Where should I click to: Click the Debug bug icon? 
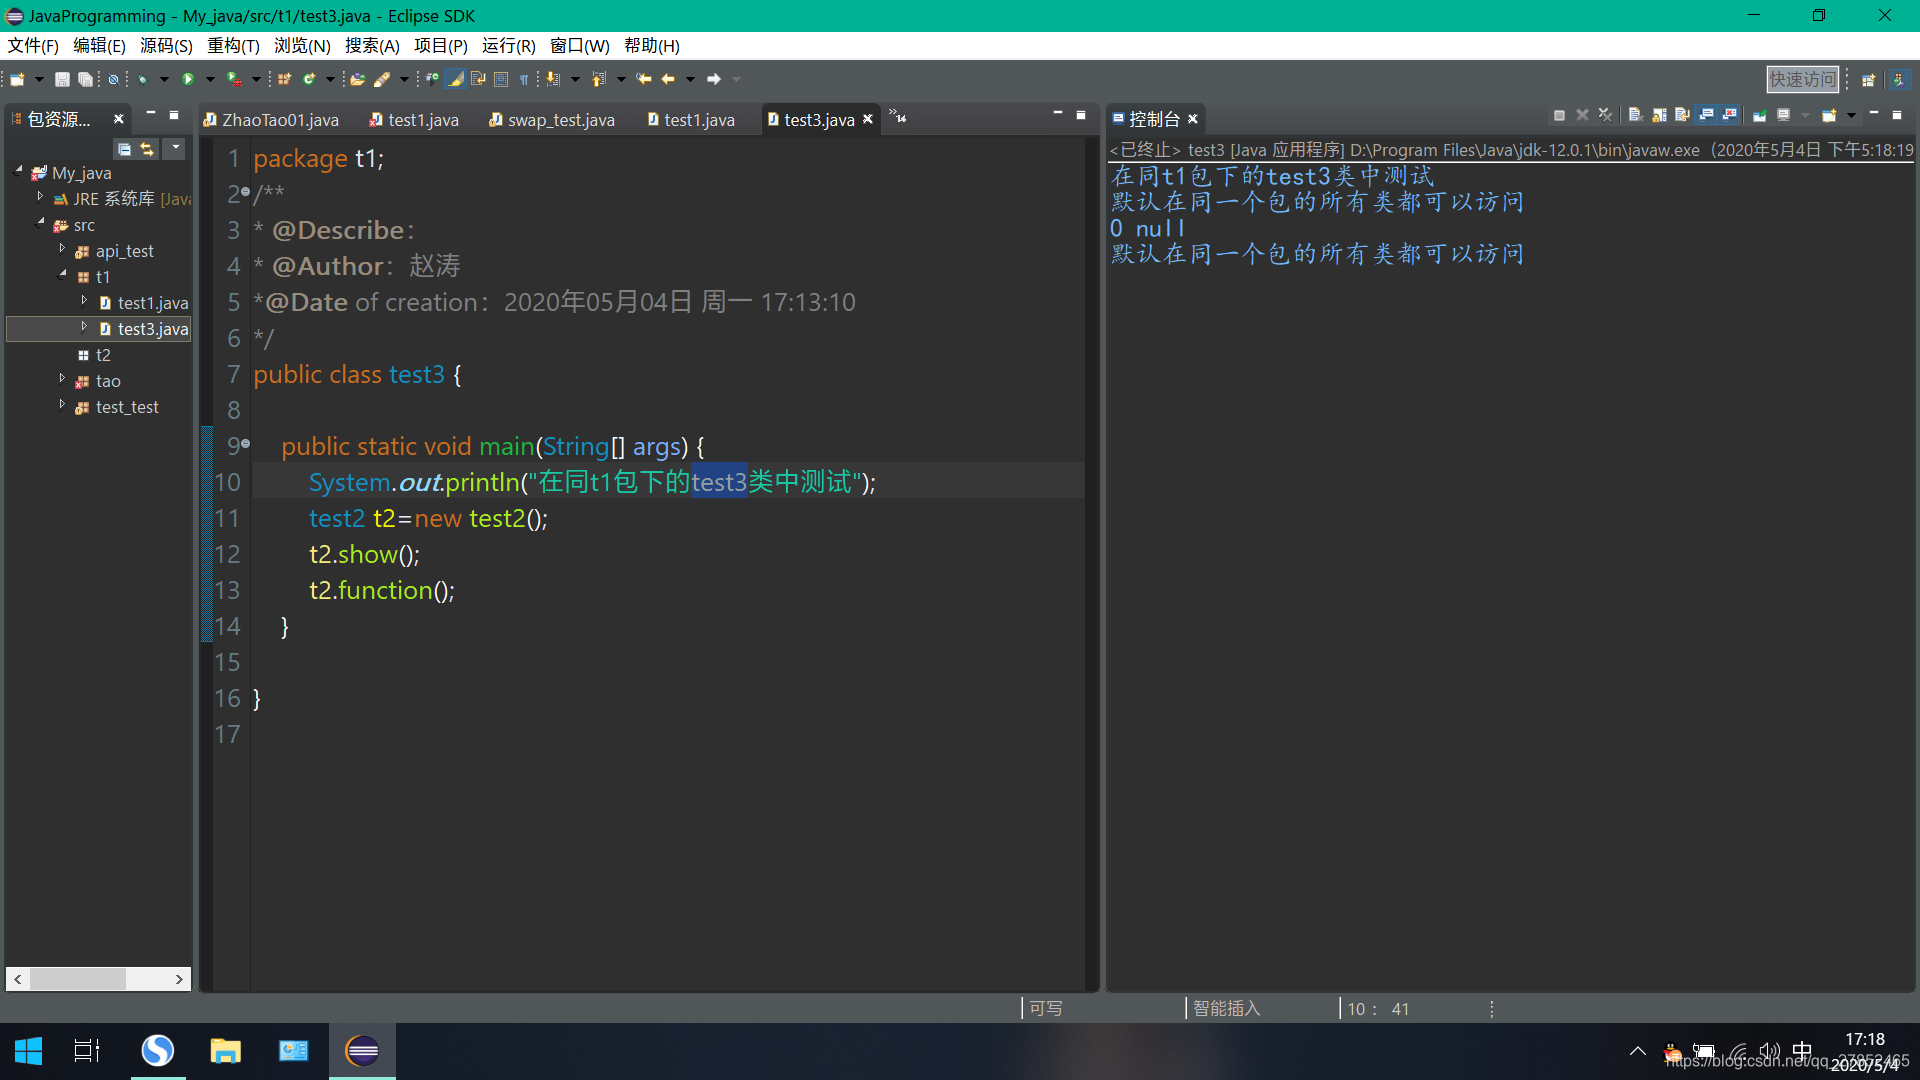point(143,79)
